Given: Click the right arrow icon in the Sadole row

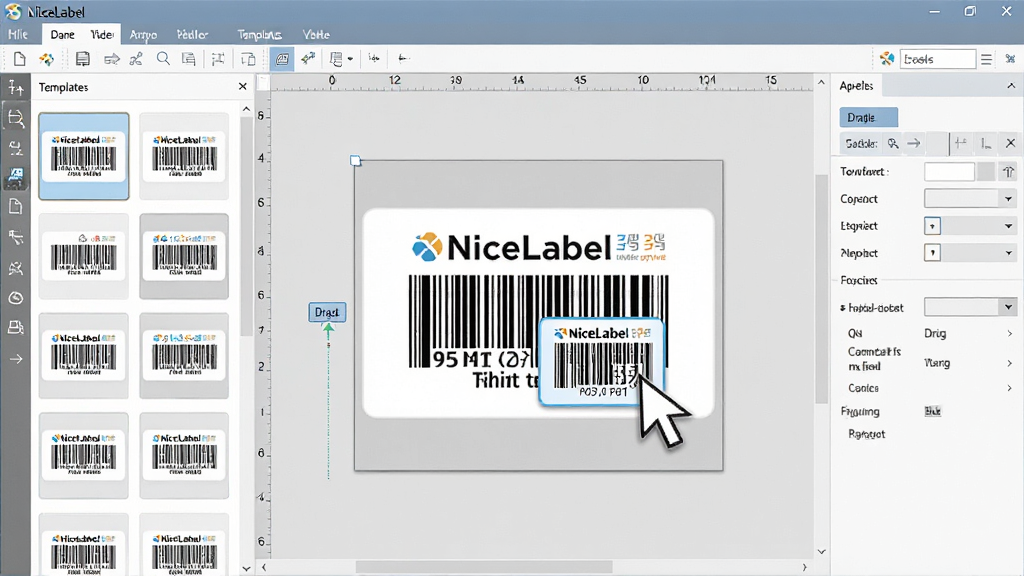Looking at the screenshot, I should (914, 144).
